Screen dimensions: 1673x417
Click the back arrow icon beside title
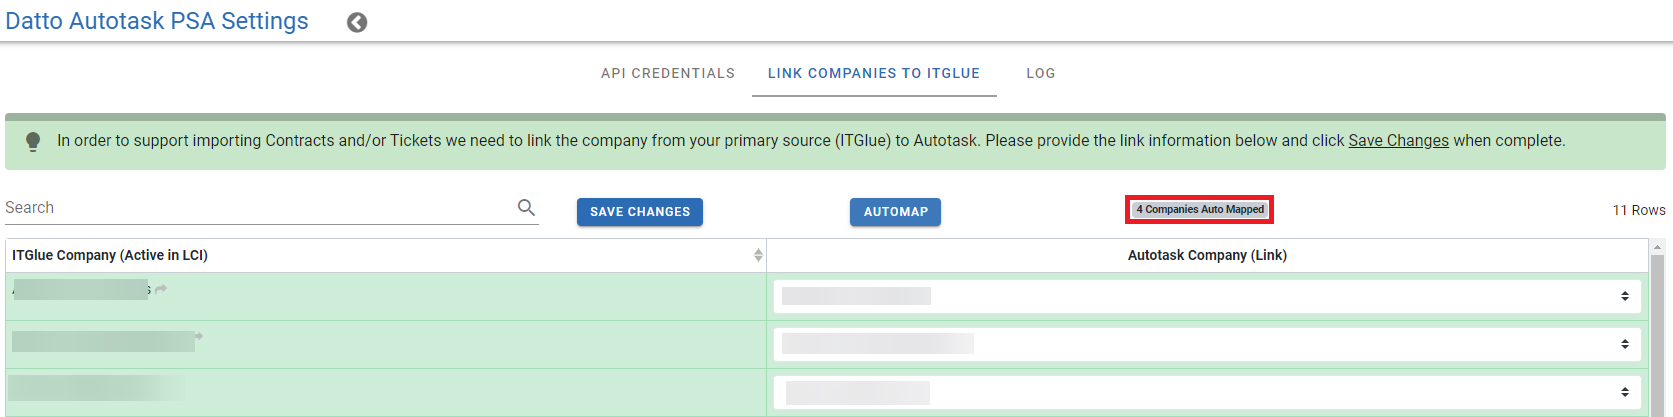[357, 22]
